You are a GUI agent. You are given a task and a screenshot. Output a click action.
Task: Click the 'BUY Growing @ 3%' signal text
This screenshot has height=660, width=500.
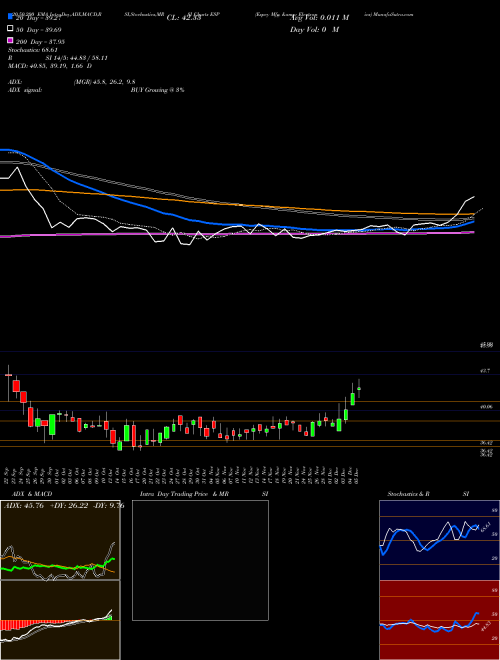(157, 90)
